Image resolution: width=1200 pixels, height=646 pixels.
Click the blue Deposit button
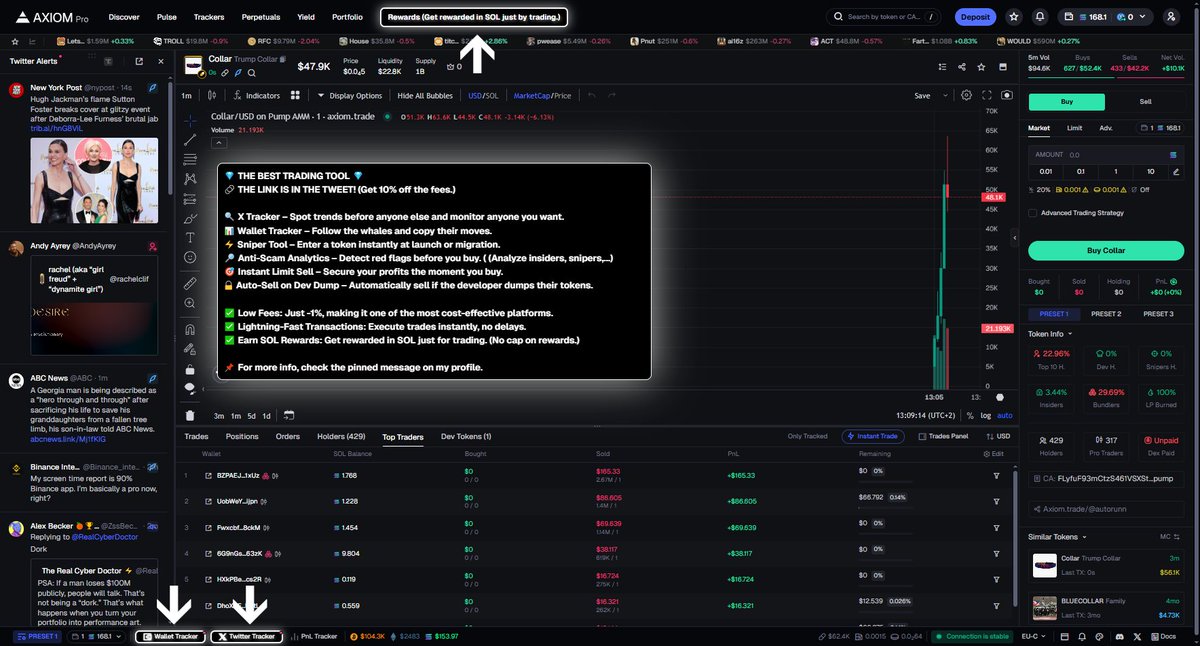point(974,17)
